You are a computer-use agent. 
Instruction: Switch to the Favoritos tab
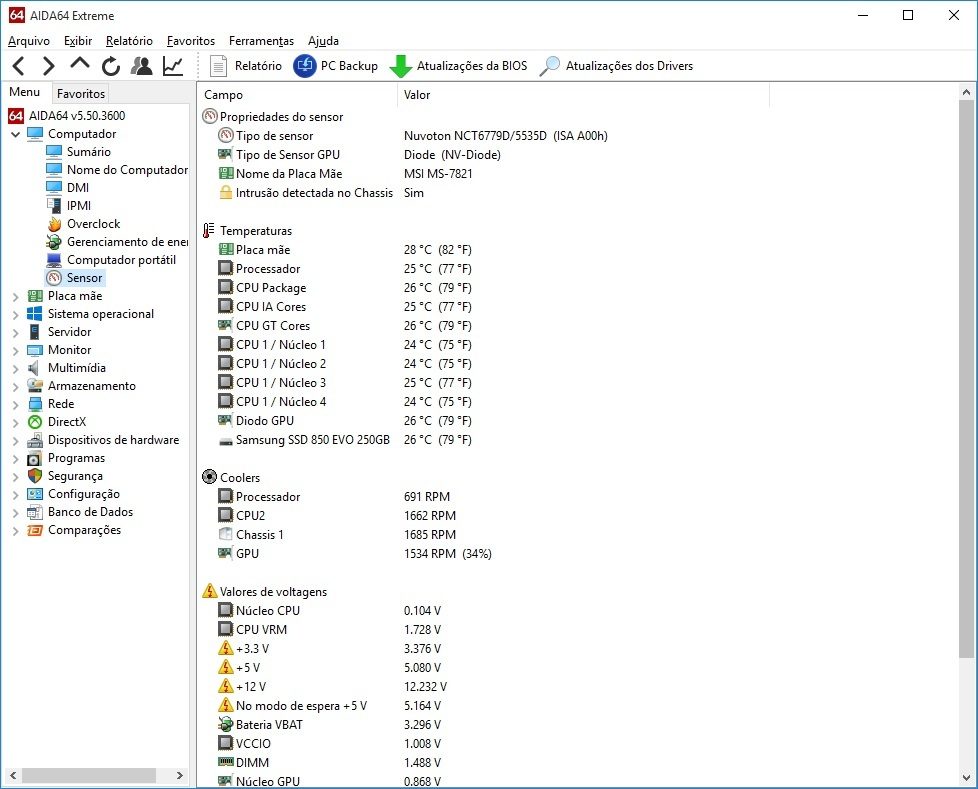[x=80, y=94]
